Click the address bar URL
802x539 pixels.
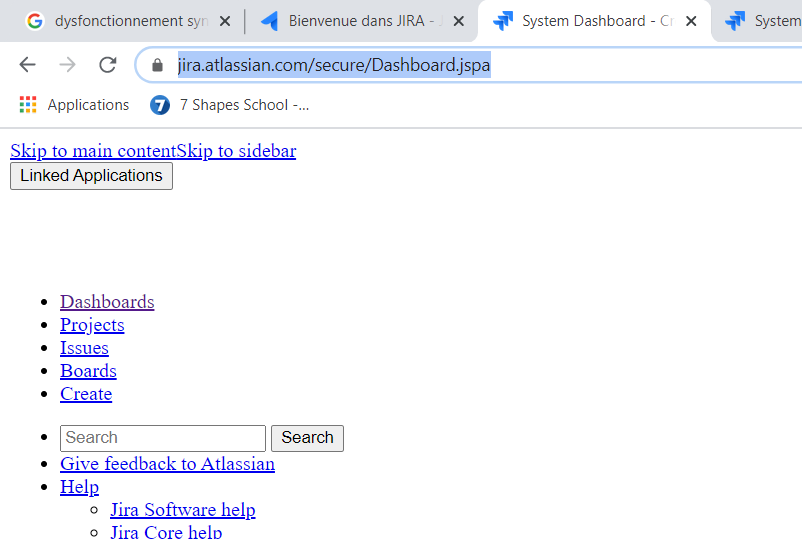click(334, 65)
